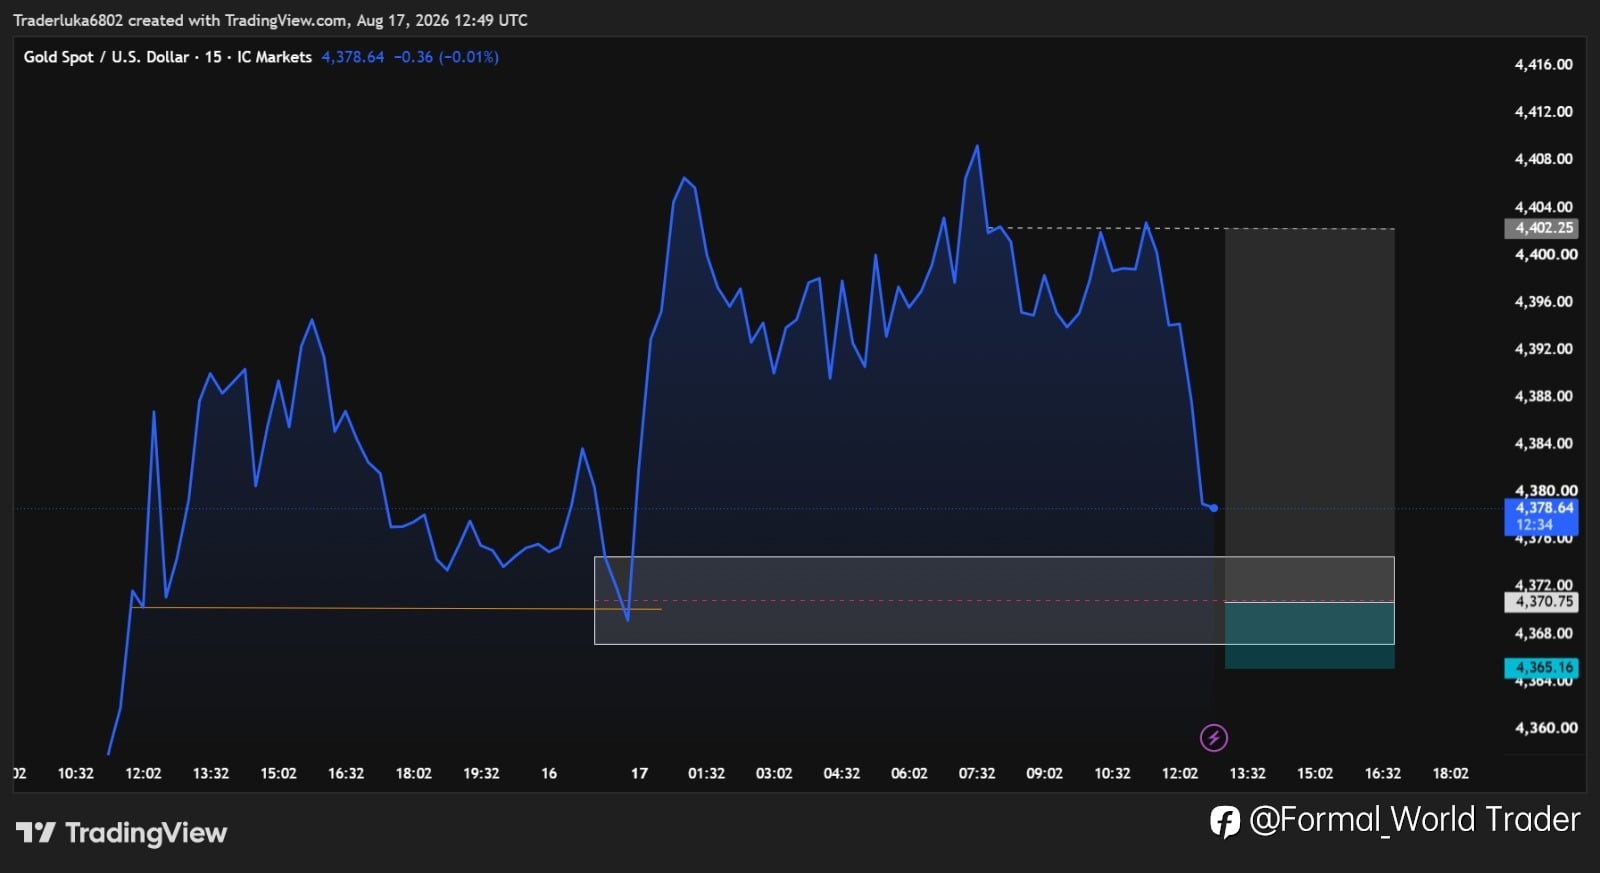This screenshot has height=873, width=1600.
Task: Select the current price value 4,378.64 in the header
Action: click(353, 57)
